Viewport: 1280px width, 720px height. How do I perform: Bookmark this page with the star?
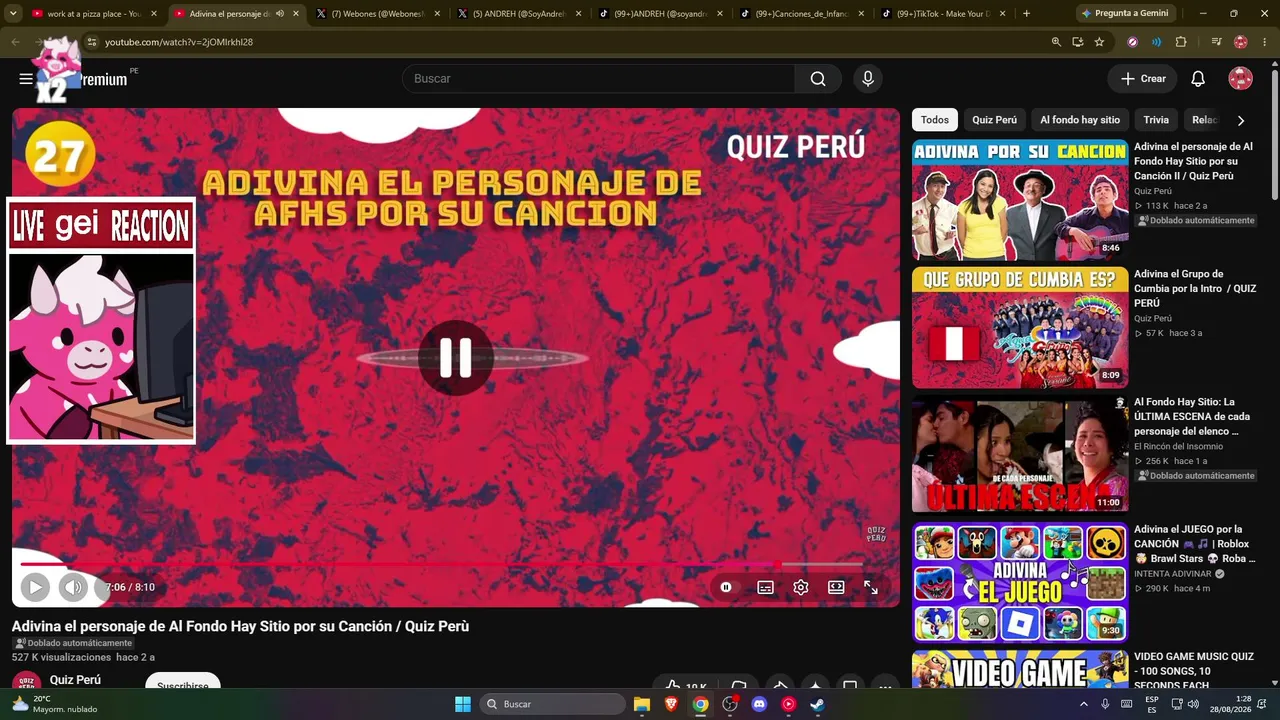[1100, 42]
